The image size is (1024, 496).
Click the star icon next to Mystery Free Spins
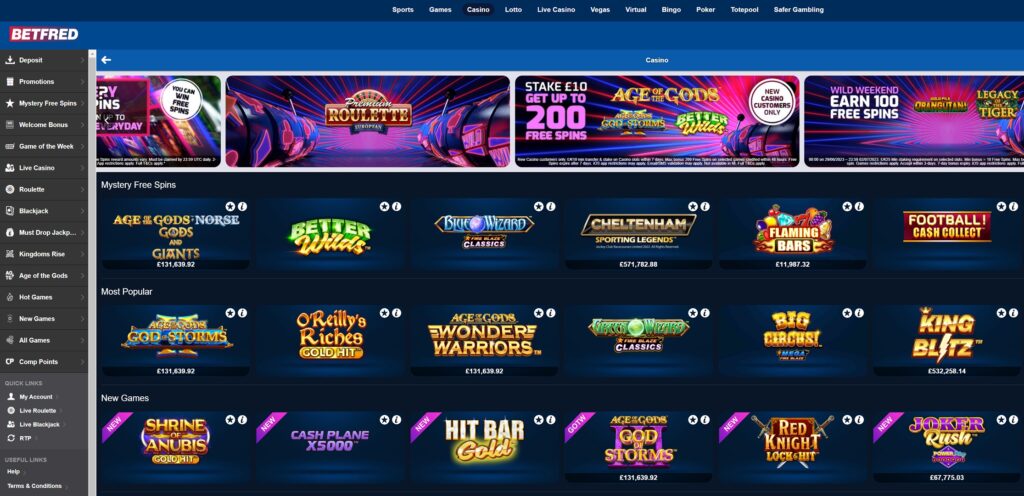(x=10, y=103)
